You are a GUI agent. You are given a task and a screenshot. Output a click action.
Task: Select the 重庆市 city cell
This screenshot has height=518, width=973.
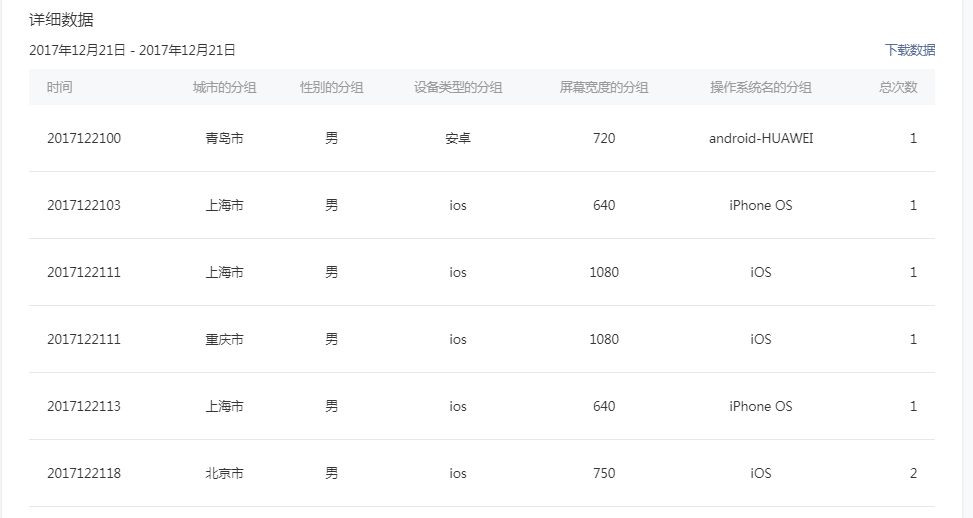point(224,339)
